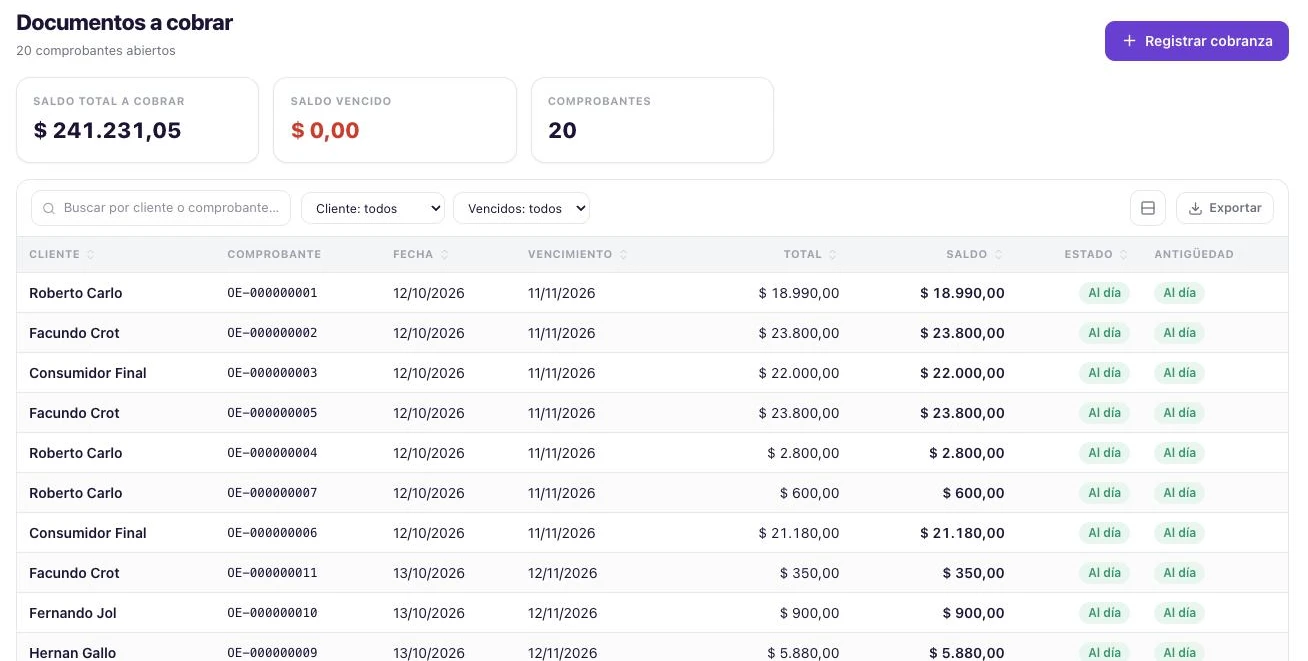Click Estado 'Al día' badge for 0E-000000002
This screenshot has height=661, width=1308.
pyautogui.click(x=1104, y=333)
